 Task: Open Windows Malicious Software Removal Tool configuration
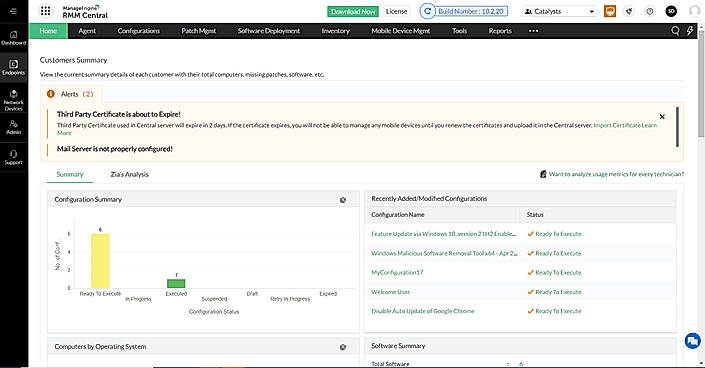pyautogui.click(x=444, y=253)
